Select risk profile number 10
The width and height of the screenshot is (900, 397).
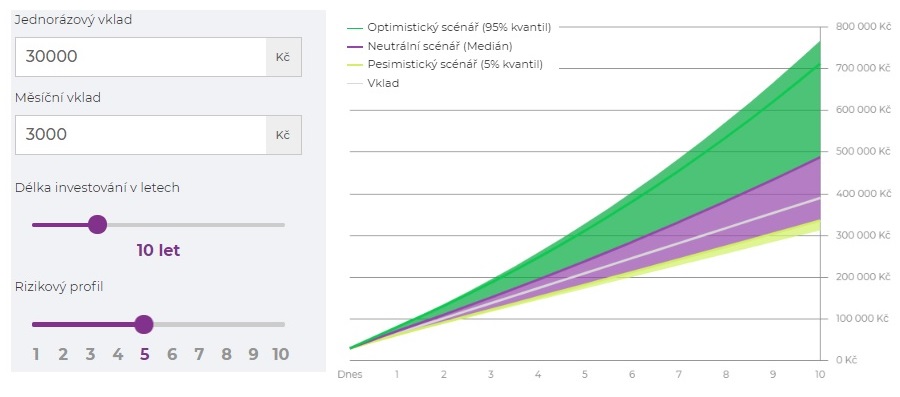[x=280, y=355]
